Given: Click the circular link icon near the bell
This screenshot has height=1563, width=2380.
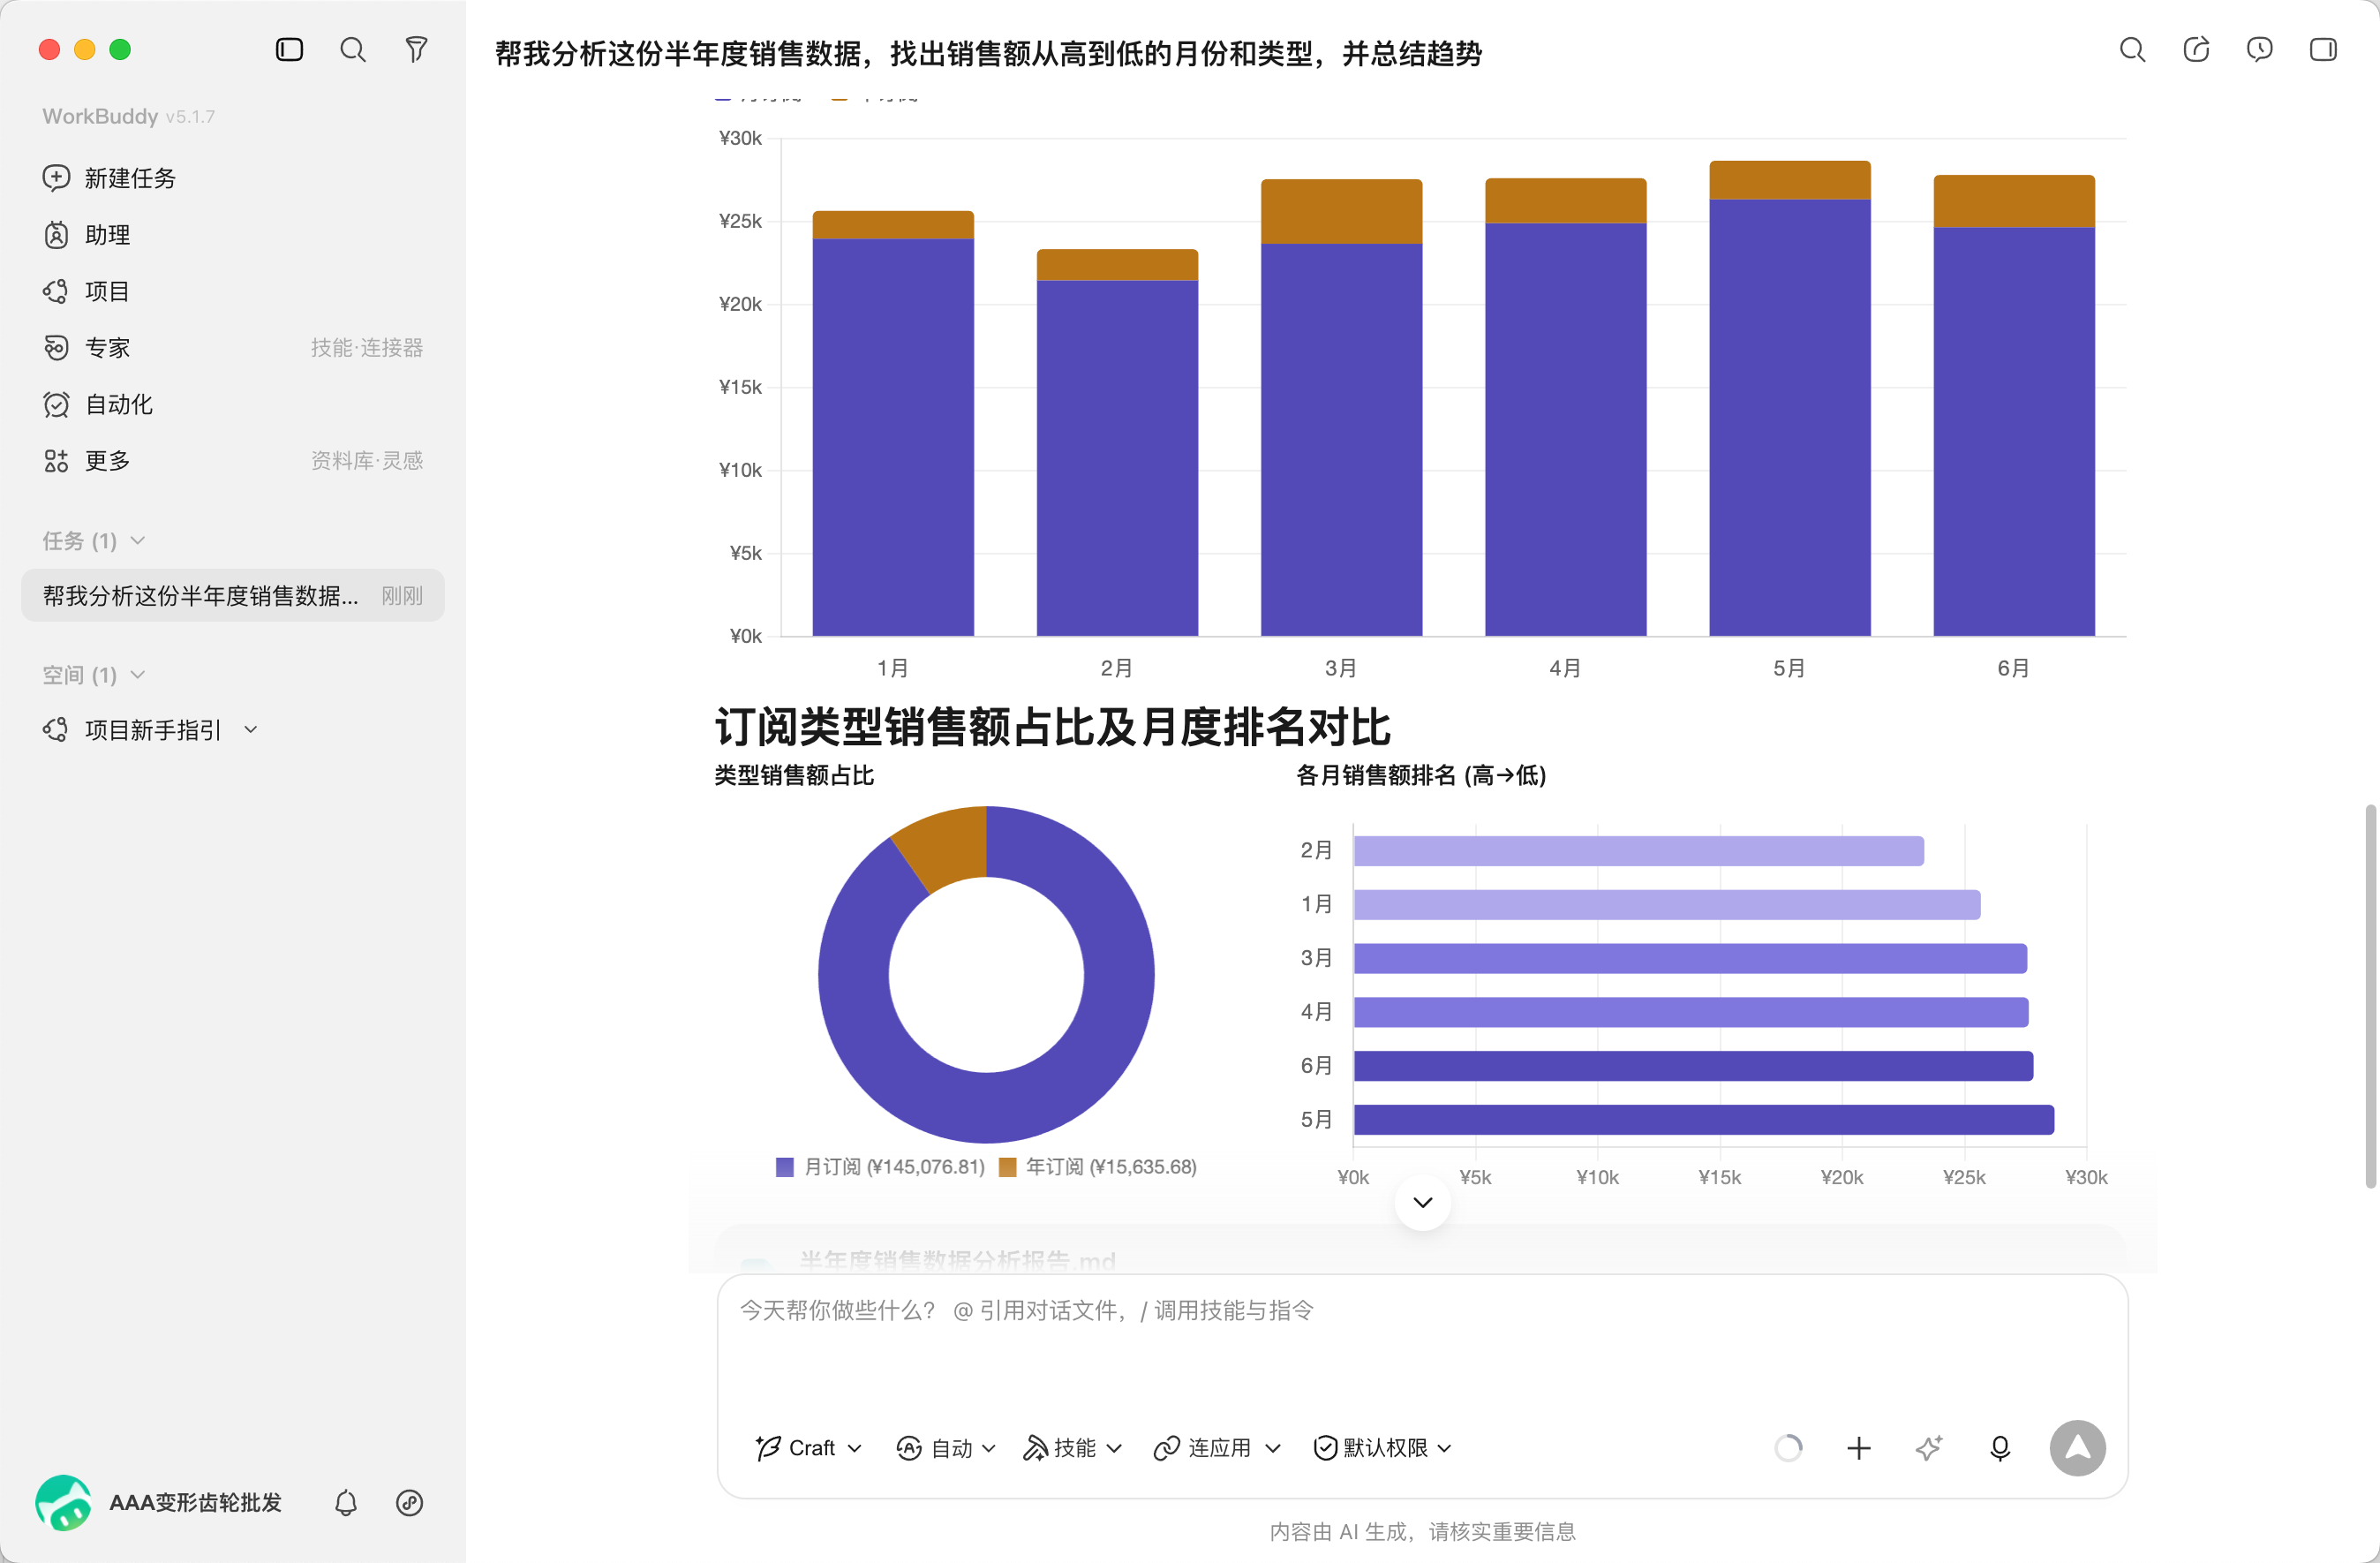Looking at the screenshot, I should click(409, 1502).
